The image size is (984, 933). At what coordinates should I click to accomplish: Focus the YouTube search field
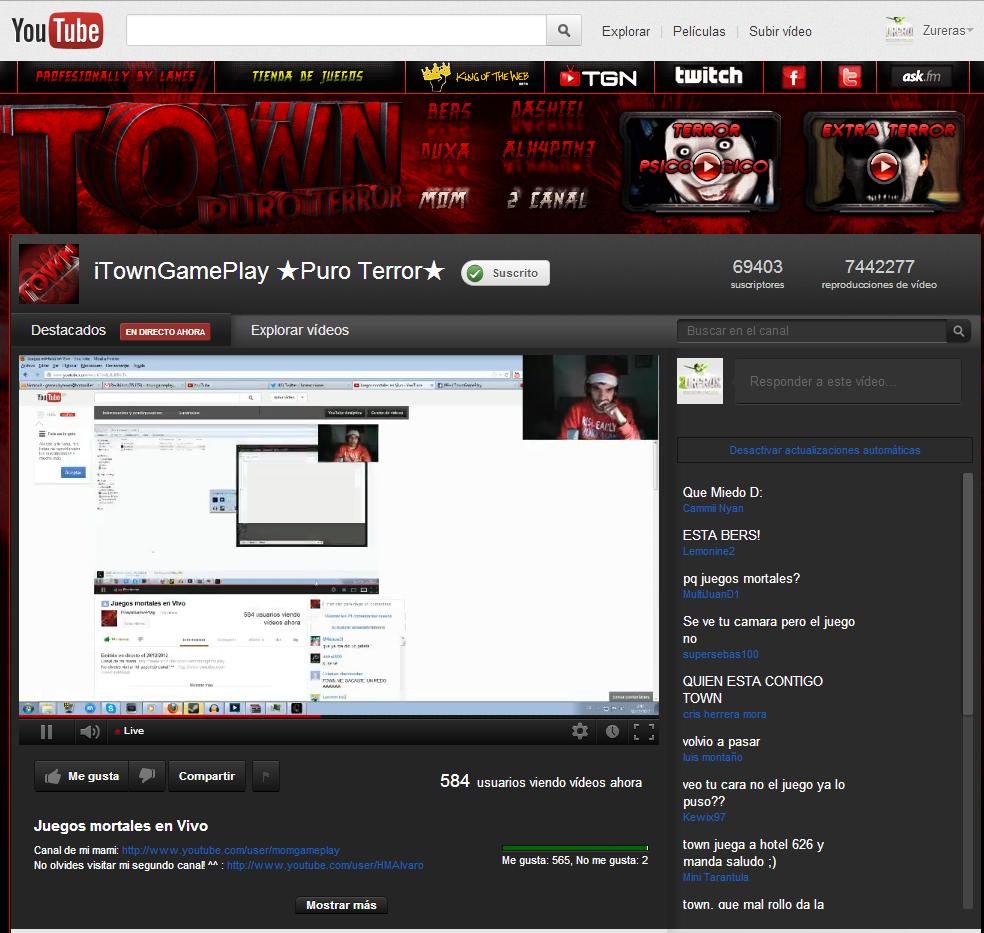pos(336,30)
